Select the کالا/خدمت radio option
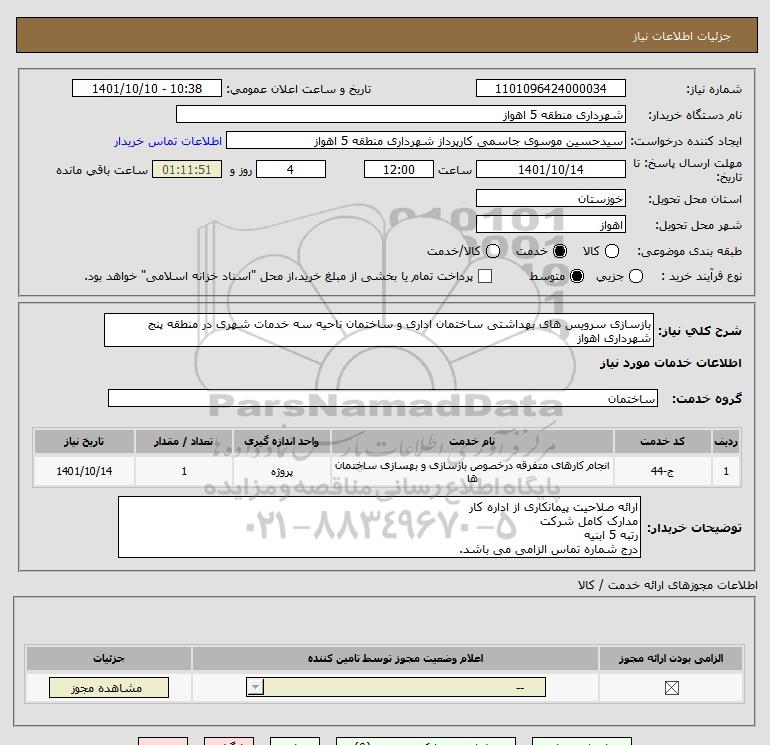The image size is (770, 745). pos(493,251)
